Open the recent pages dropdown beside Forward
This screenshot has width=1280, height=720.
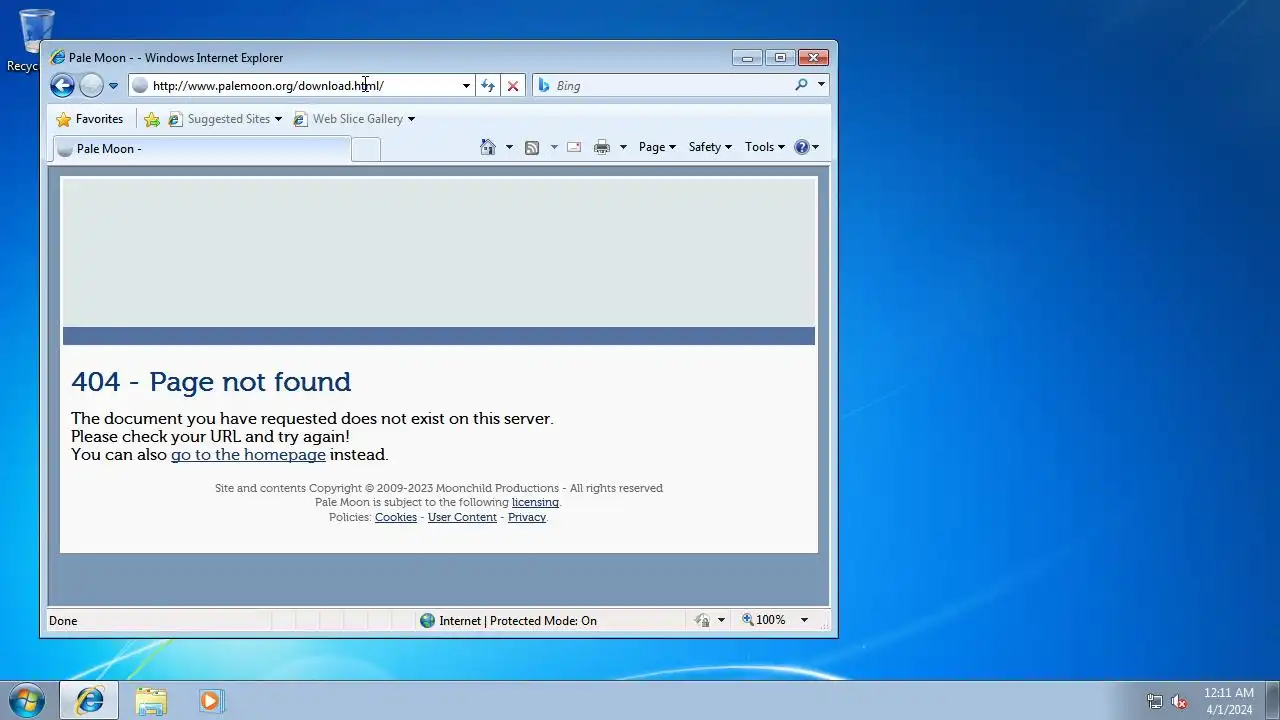(113, 86)
